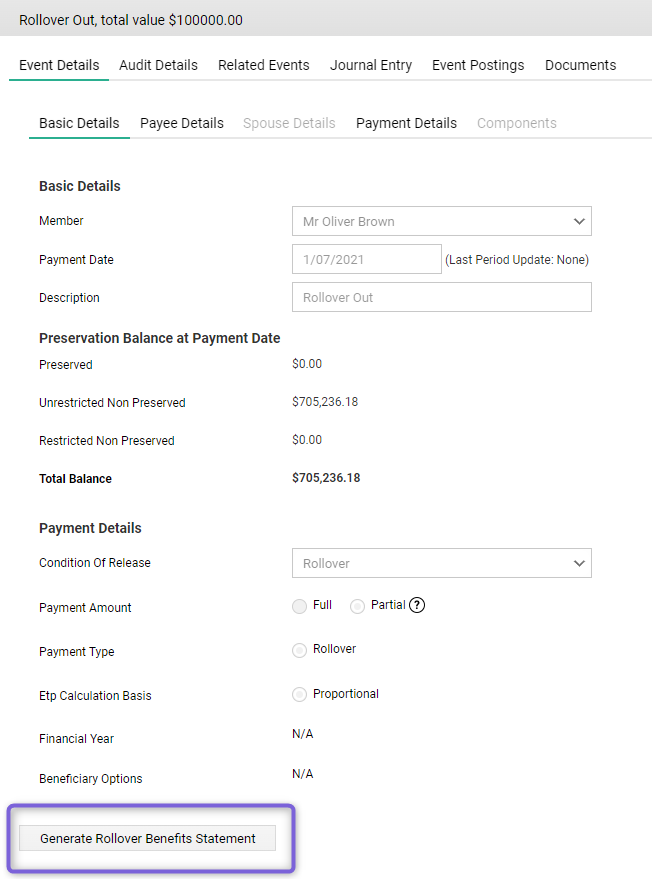
Task: Click the Condition Of Release chevron
Action: (x=578, y=563)
